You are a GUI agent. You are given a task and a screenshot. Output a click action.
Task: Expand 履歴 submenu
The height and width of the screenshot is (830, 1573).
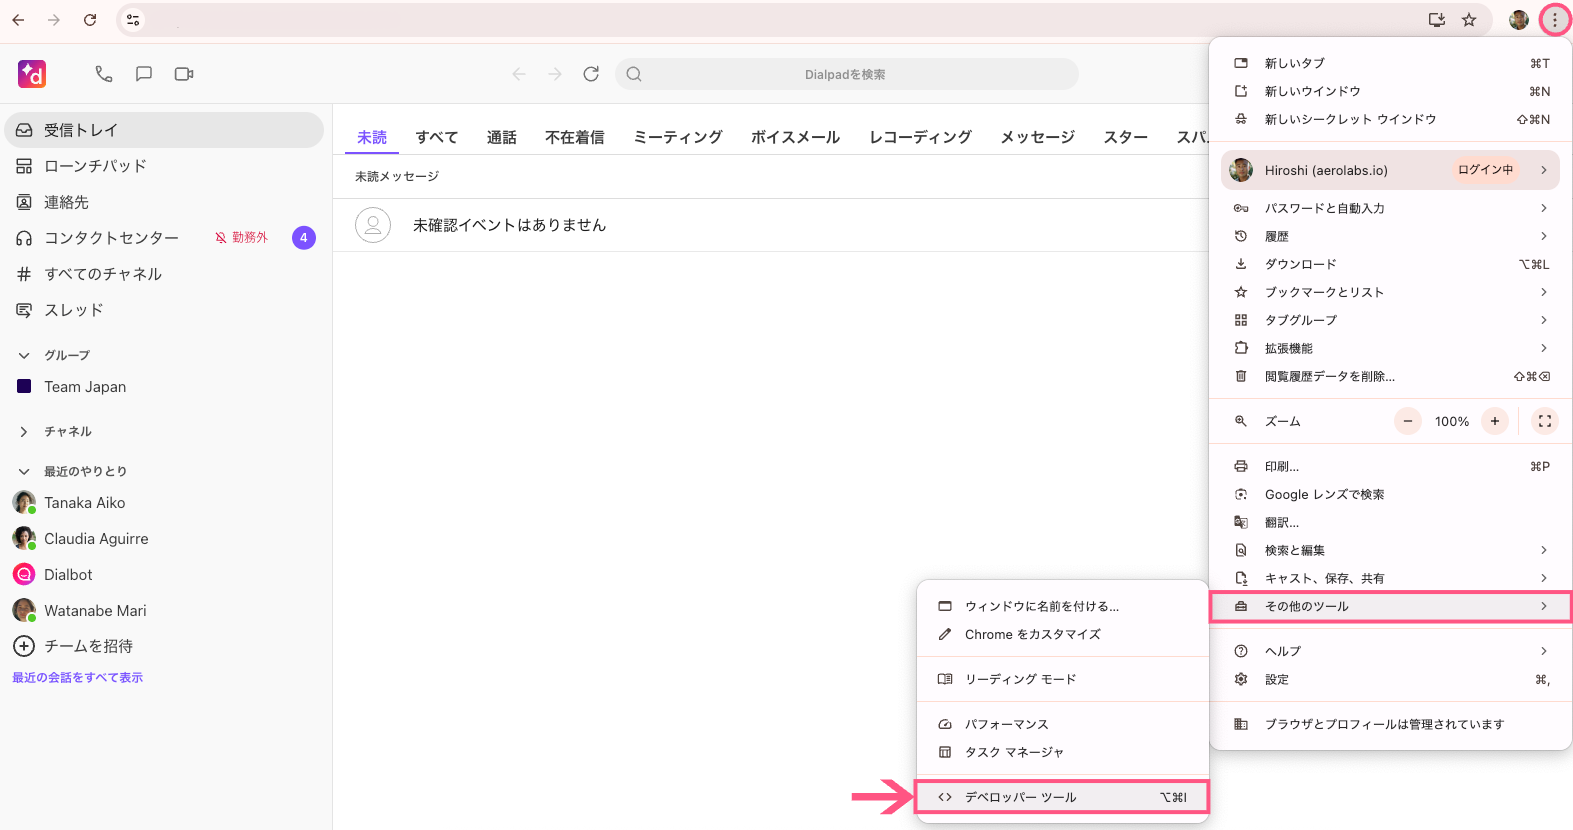[x=1390, y=236]
